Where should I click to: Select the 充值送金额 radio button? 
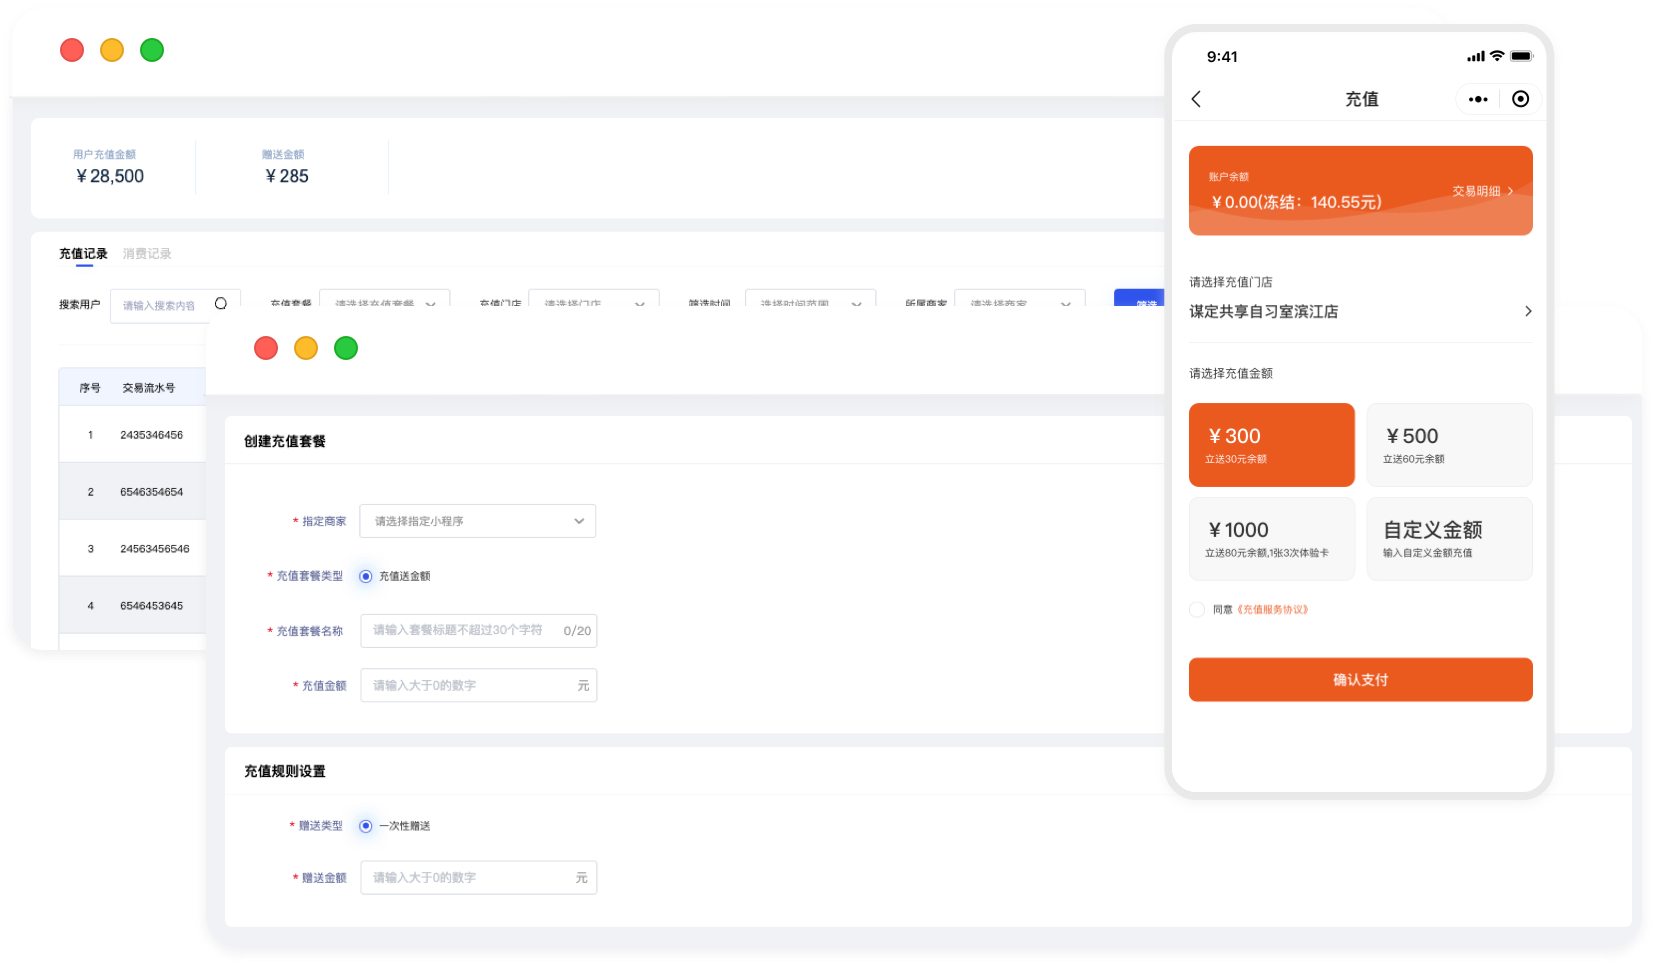click(x=366, y=576)
